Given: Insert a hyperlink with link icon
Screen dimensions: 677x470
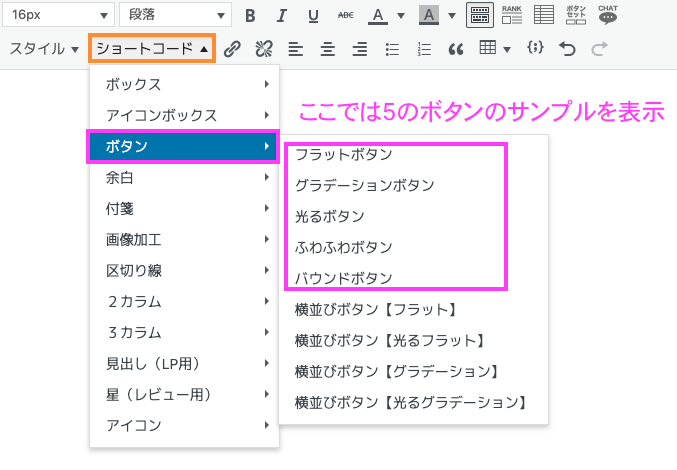Looking at the screenshot, I should point(232,49).
